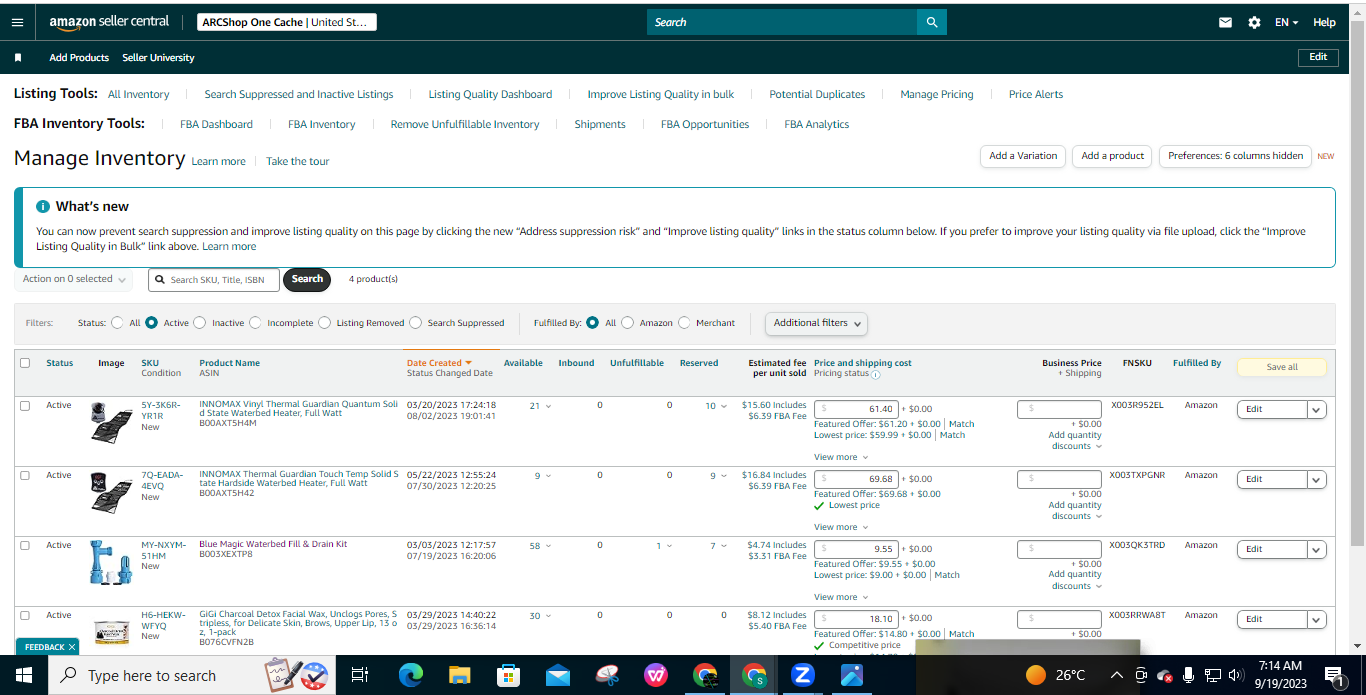Check the box for SKU H6-HEKW-WFYQ

pyautogui.click(x=25, y=615)
